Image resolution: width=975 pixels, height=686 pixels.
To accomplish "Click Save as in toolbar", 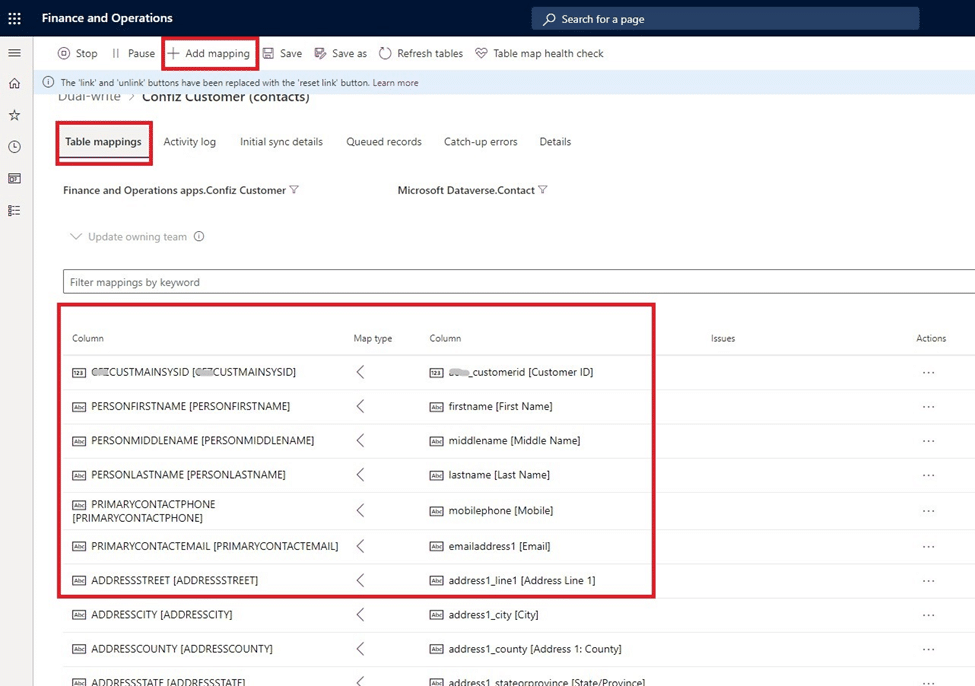I will (x=341, y=53).
